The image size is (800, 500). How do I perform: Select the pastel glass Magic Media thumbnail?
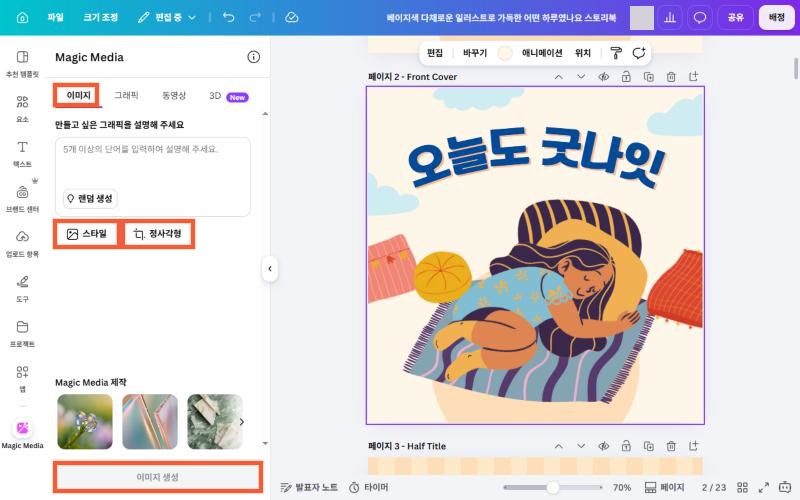click(x=150, y=421)
